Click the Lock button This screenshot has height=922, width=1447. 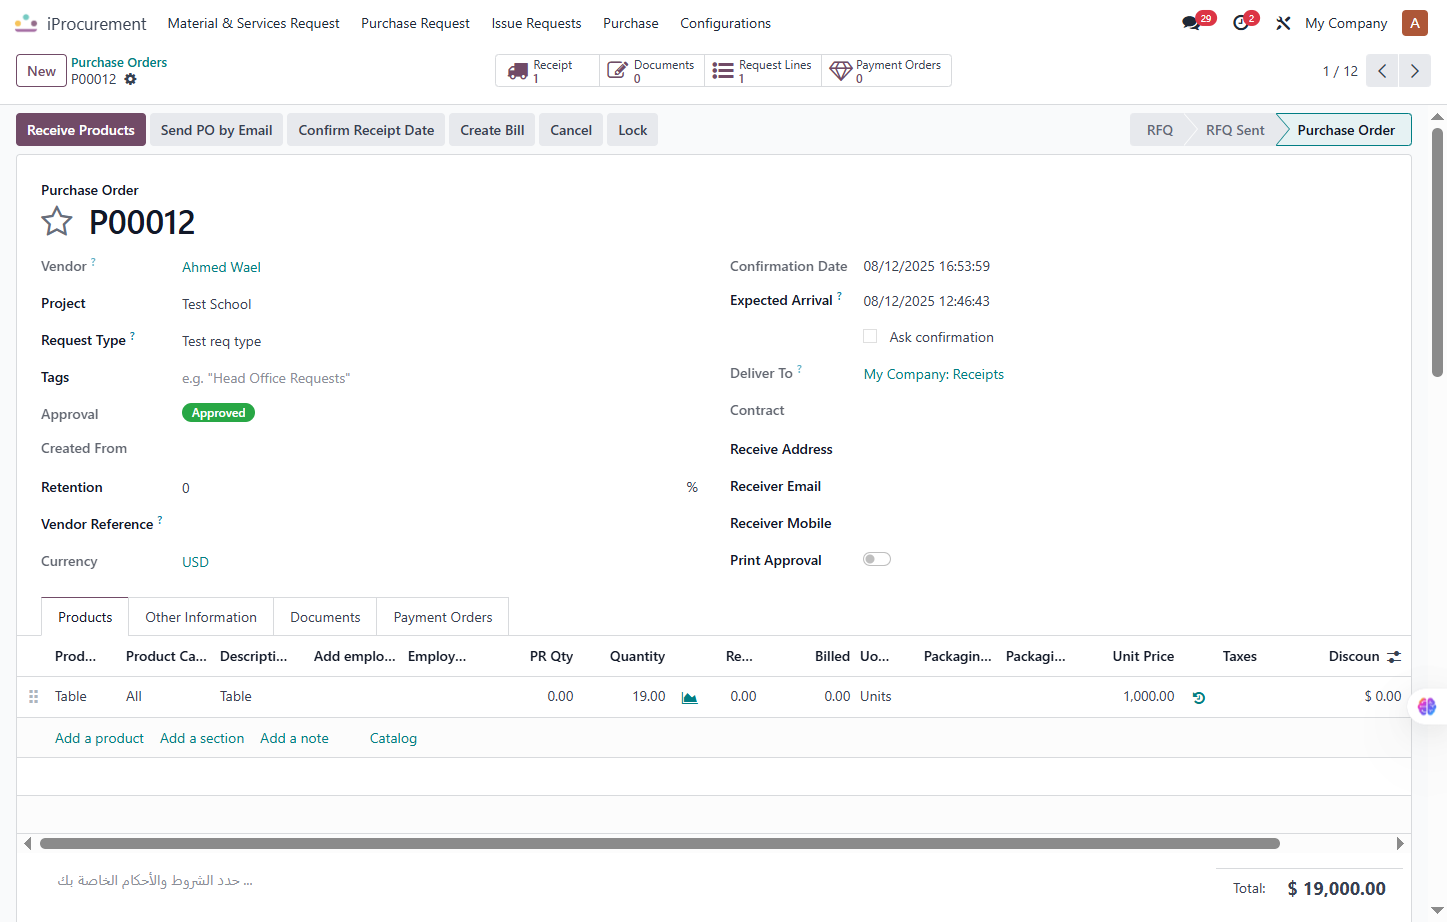click(633, 130)
